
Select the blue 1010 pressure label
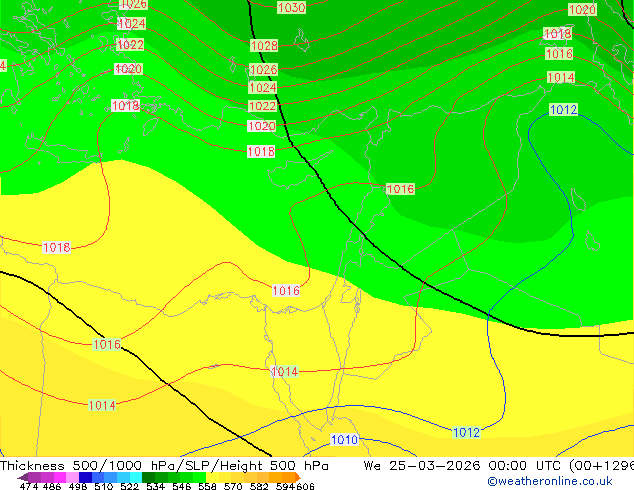point(344,439)
